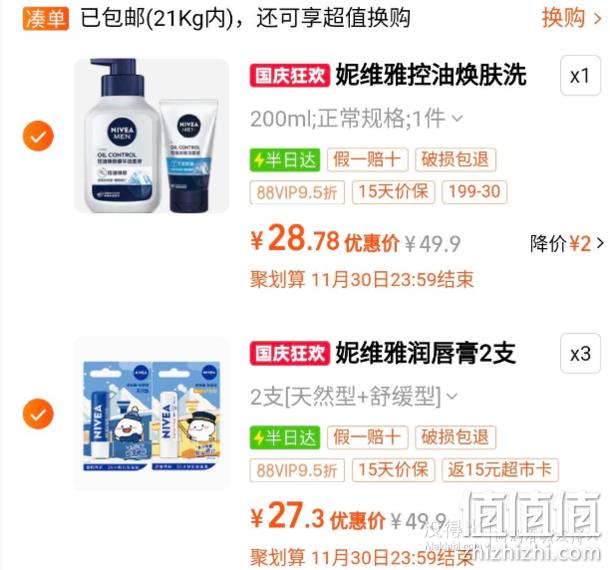Tap the face wash 国庆狂欢 badge
This screenshot has width=610, height=570.
[290, 75]
